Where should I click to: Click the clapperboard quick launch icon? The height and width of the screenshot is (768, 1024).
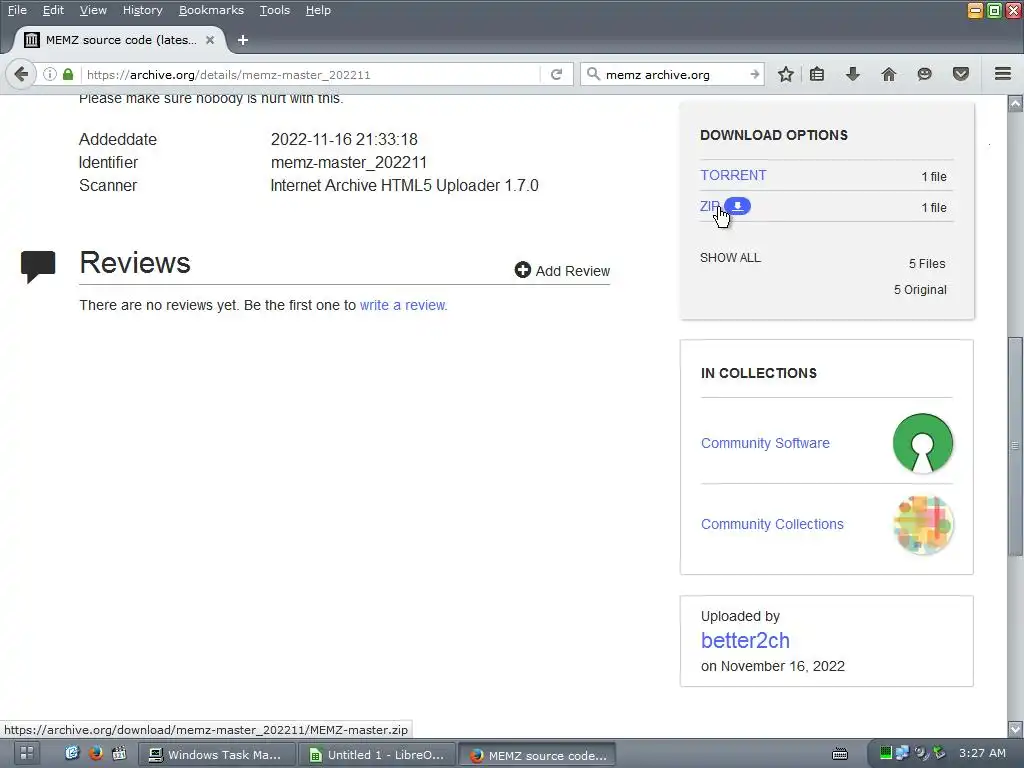coord(119,753)
